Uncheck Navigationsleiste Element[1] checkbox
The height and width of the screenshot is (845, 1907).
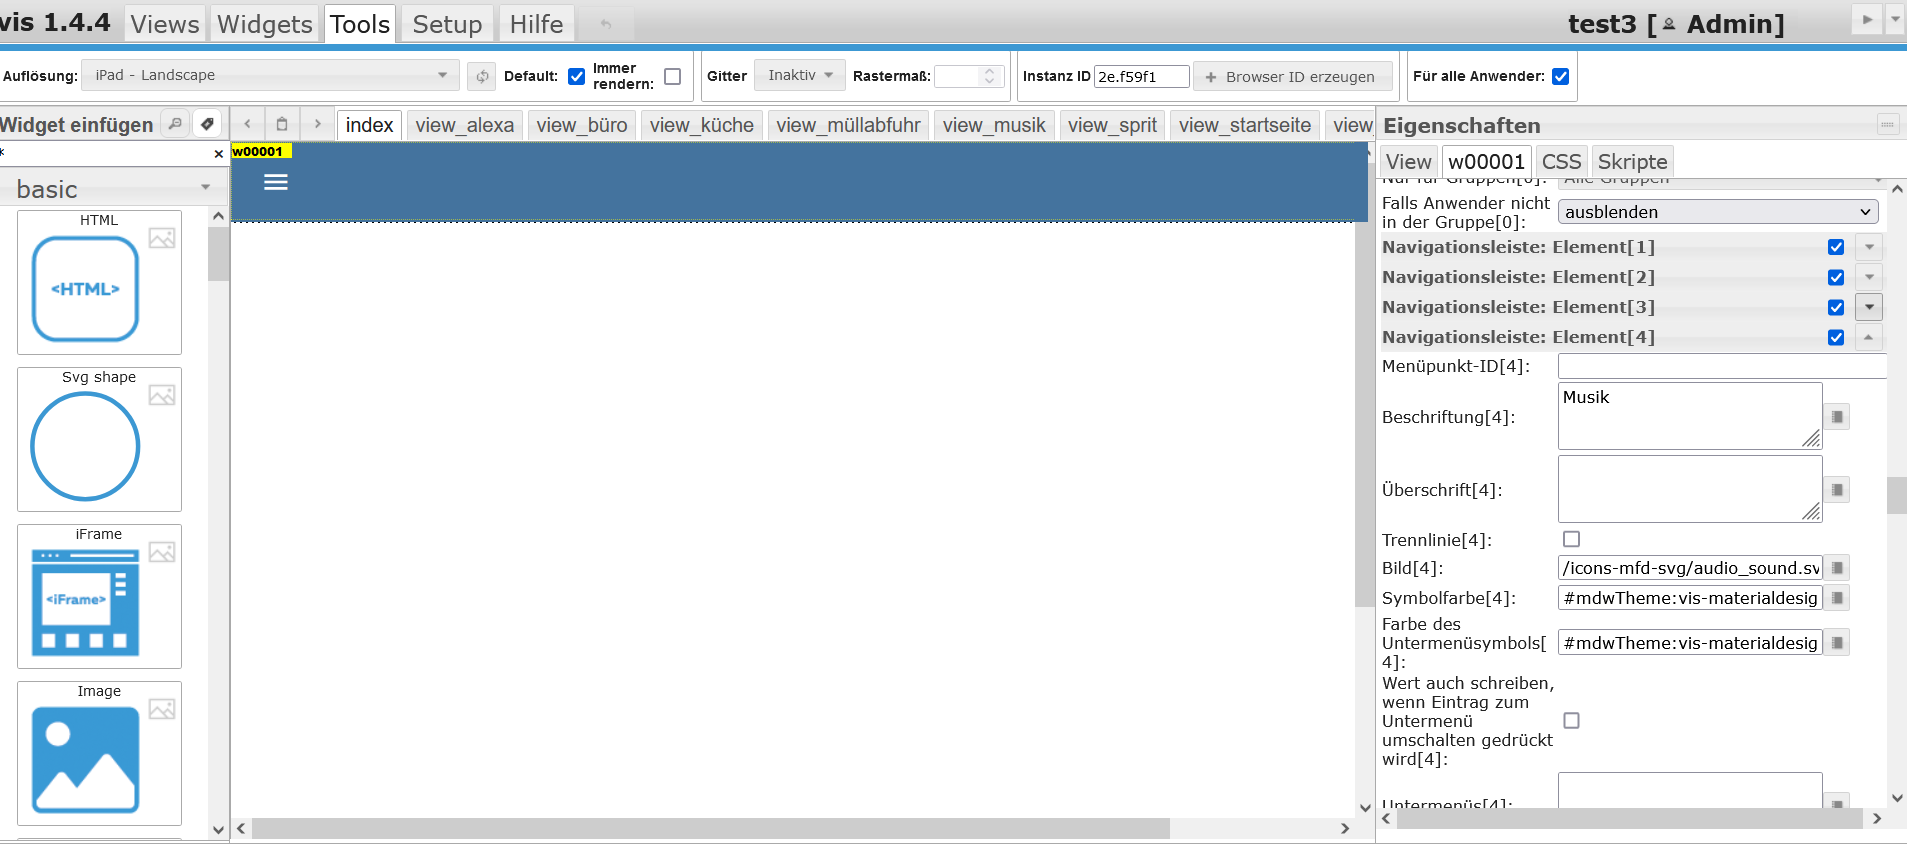click(1836, 247)
